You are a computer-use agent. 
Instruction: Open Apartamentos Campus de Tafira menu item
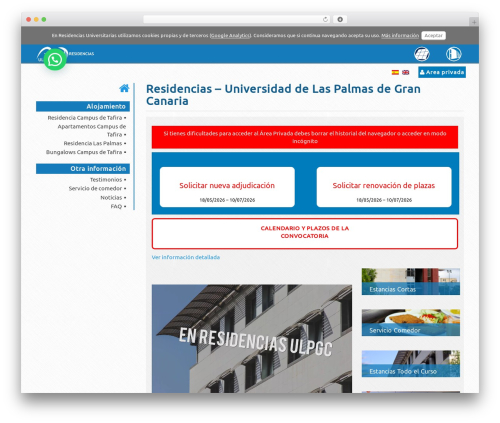(92, 130)
